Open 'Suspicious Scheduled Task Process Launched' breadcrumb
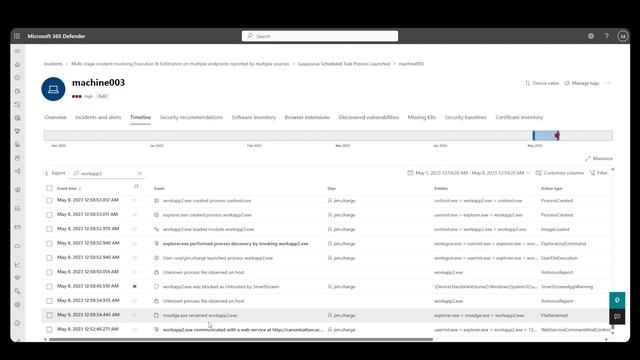Screen dimensions: 640x360 (344, 64)
